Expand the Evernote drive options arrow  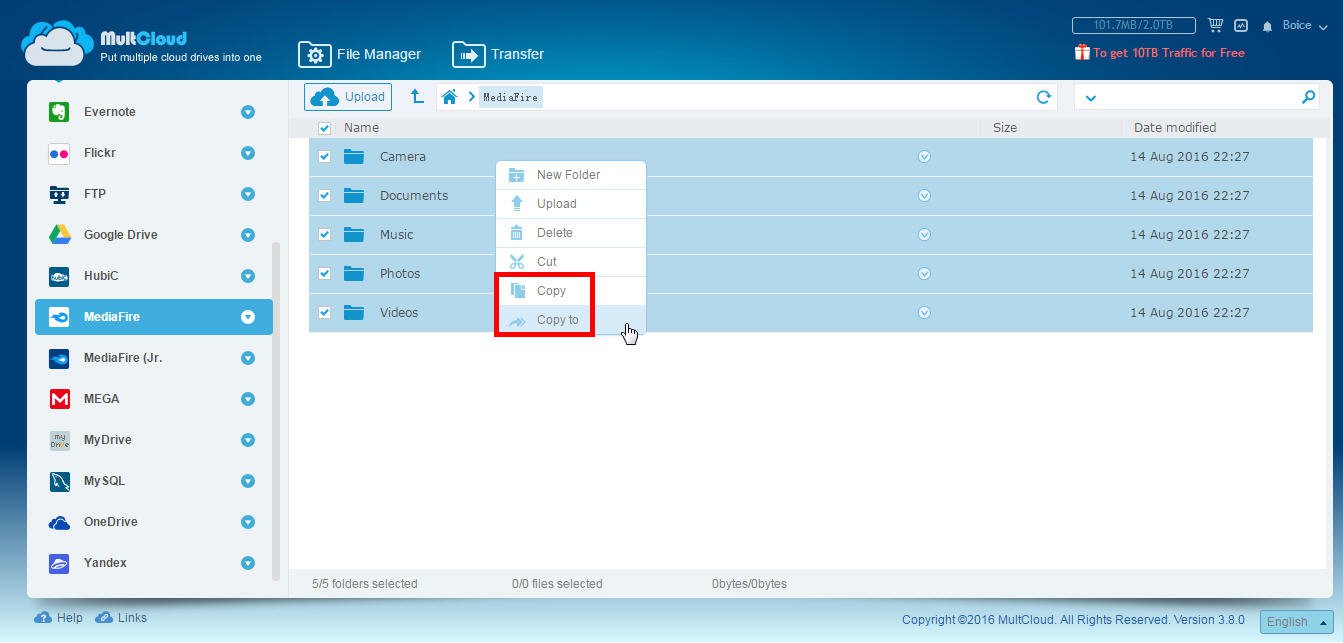248,112
